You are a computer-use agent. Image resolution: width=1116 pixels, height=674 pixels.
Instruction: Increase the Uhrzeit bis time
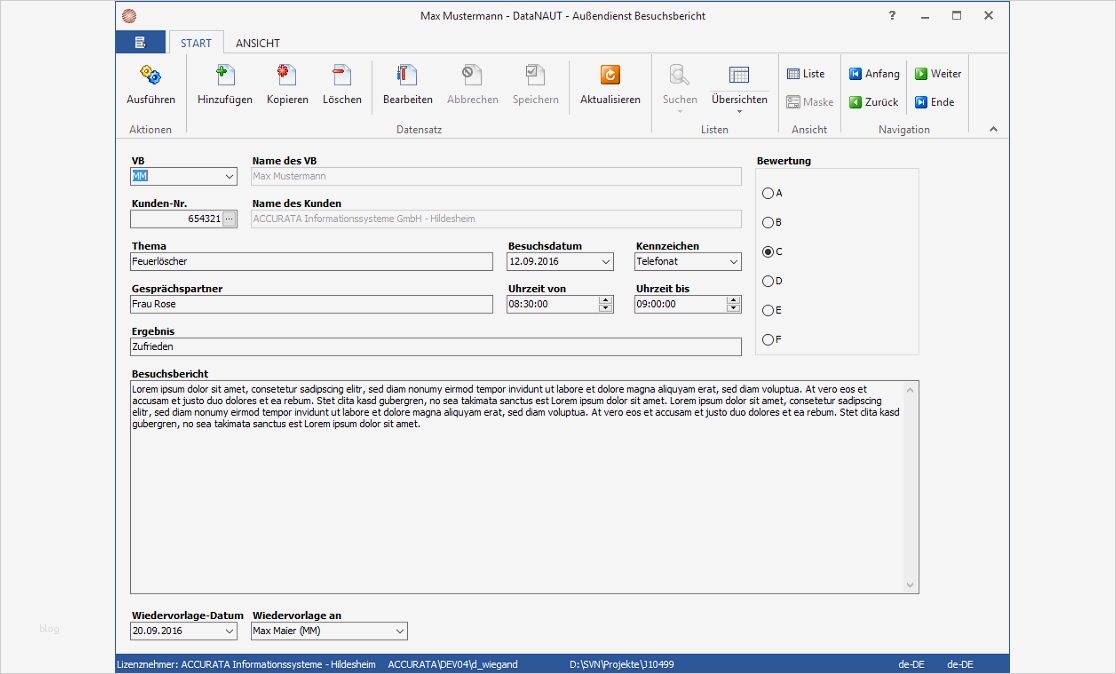click(733, 300)
